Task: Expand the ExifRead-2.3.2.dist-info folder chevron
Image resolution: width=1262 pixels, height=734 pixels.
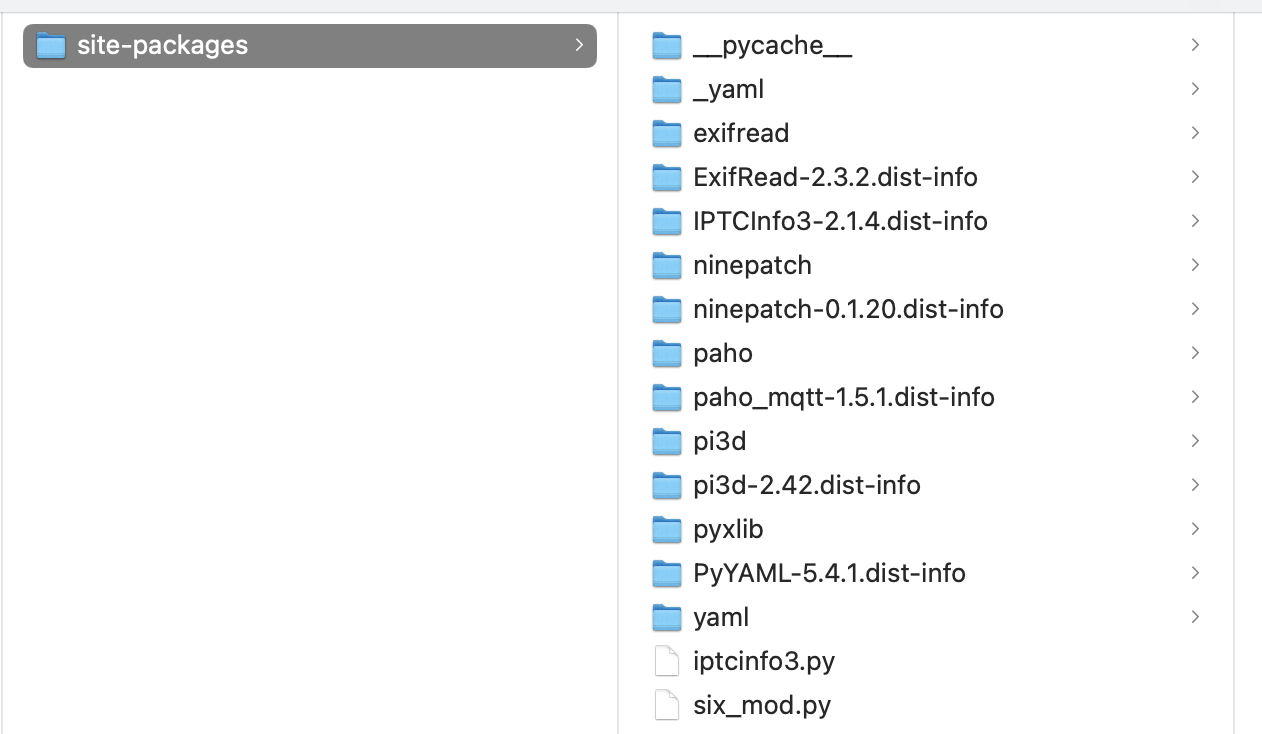Action: pos(1194,177)
